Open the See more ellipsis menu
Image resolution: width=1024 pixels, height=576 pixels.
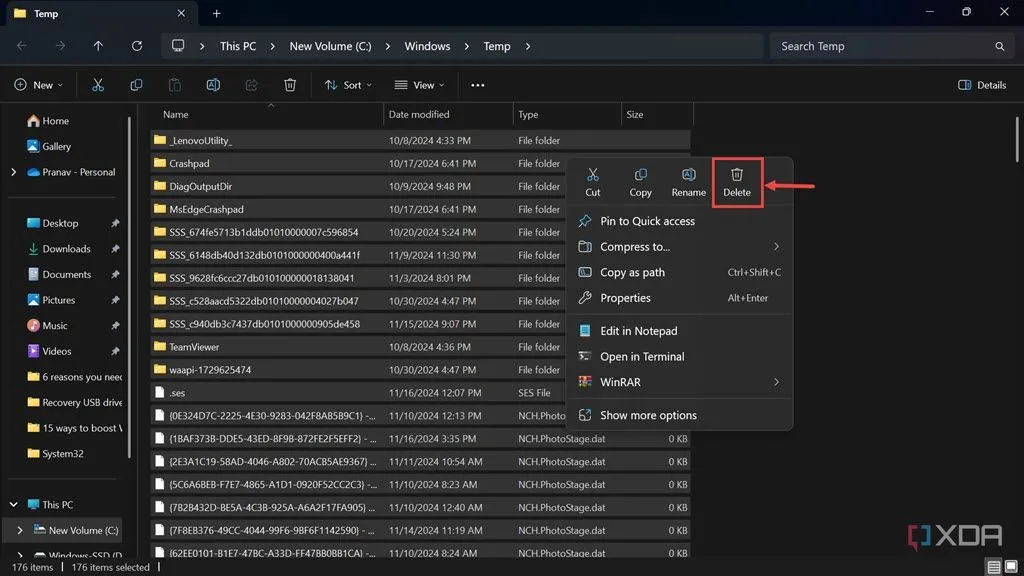click(477, 85)
